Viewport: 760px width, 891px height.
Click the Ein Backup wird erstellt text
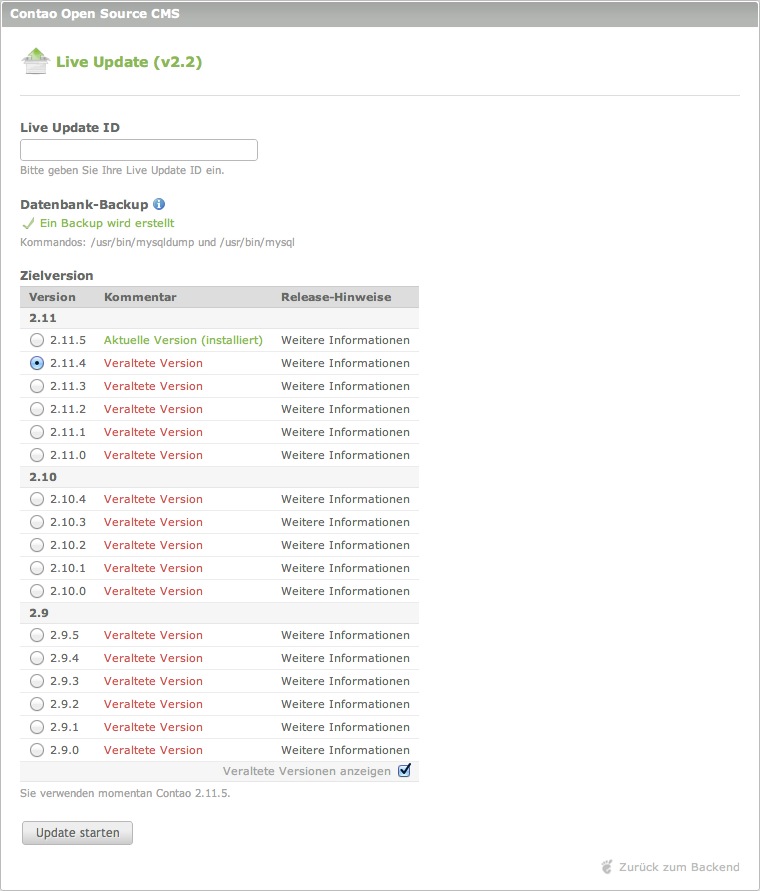point(107,223)
